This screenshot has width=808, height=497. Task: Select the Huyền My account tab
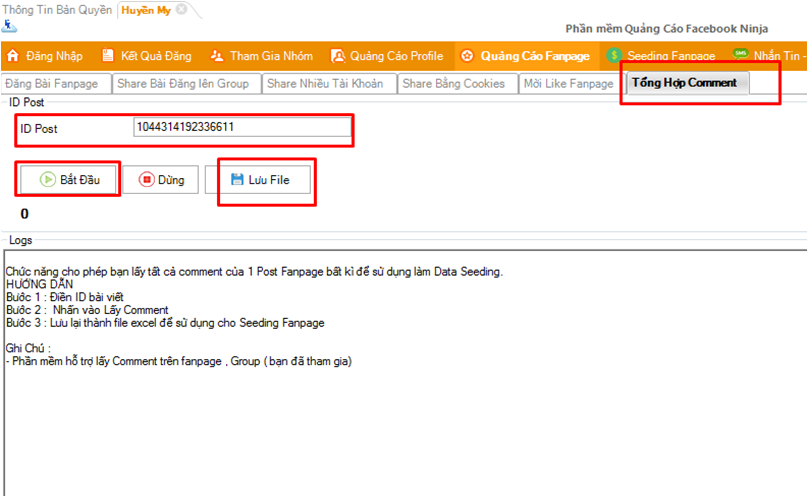[x=146, y=10]
